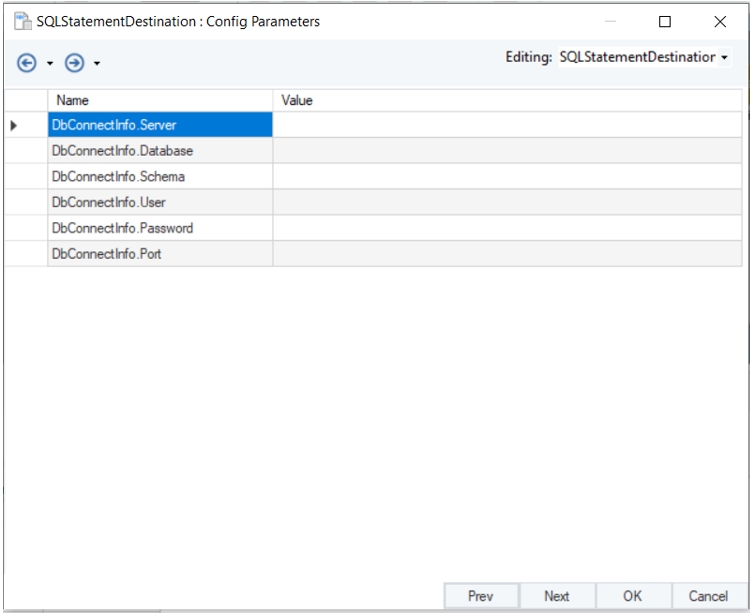752x615 pixels.
Task: Edit the value field for DbConnectInfo.Database
Action: click(507, 151)
